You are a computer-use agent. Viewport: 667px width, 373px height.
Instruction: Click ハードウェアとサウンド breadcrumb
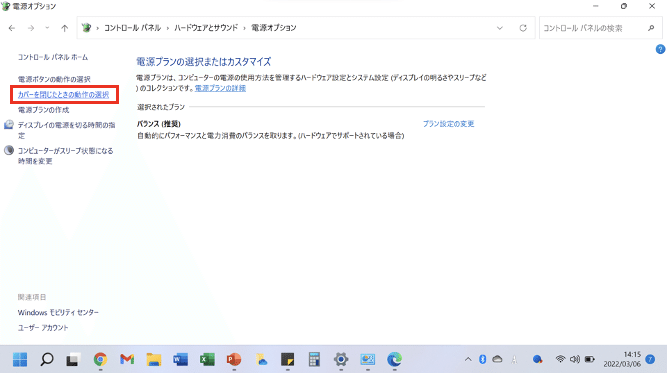(206, 28)
